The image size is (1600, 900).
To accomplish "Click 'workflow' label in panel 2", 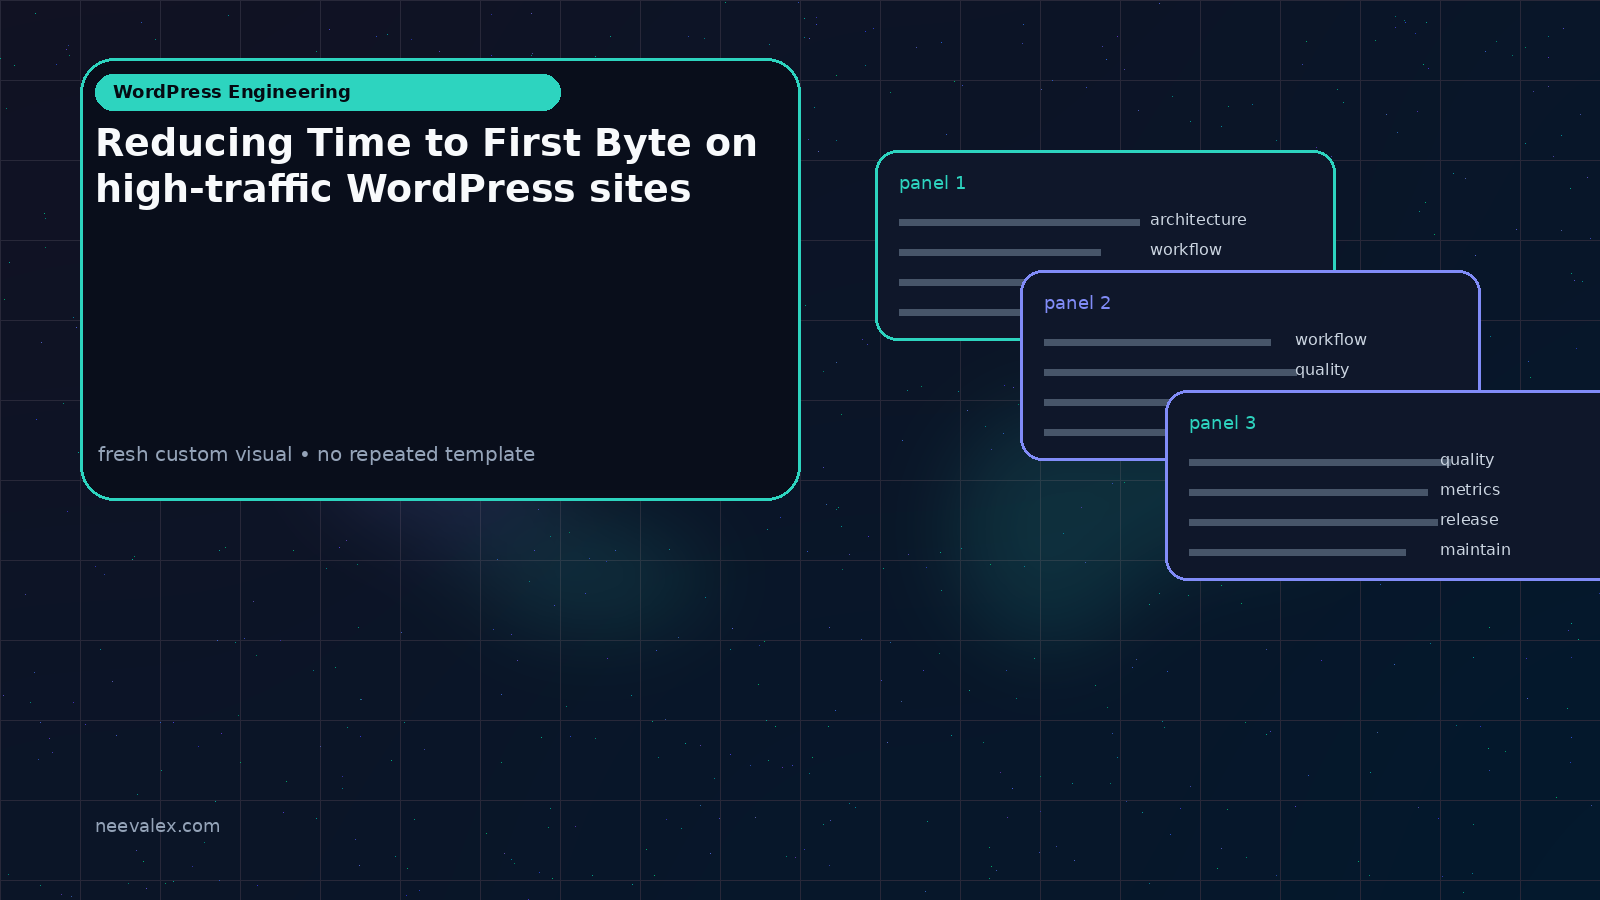I will pyautogui.click(x=1331, y=340).
